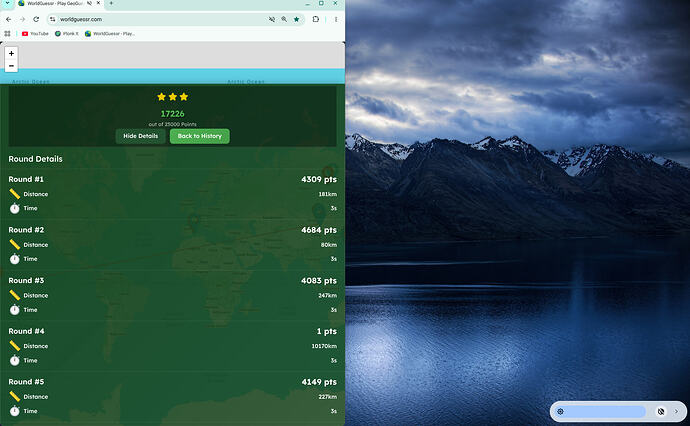Click the stopwatch icon for Round #5

pos(15,411)
